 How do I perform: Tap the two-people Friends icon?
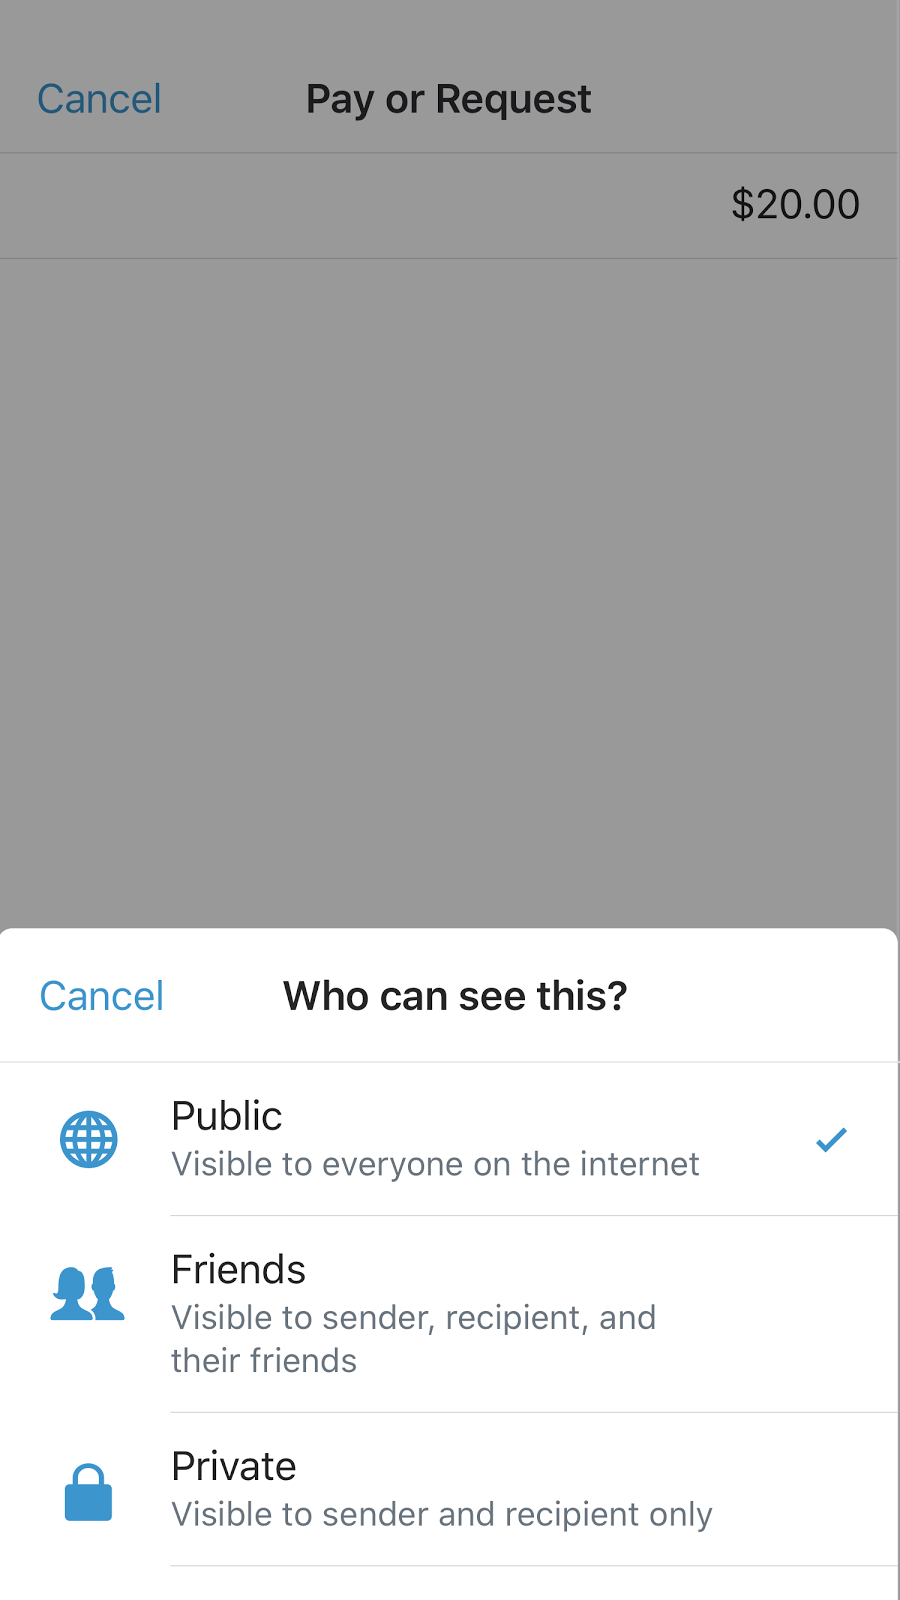pyautogui.click(x=88, y=1293)
